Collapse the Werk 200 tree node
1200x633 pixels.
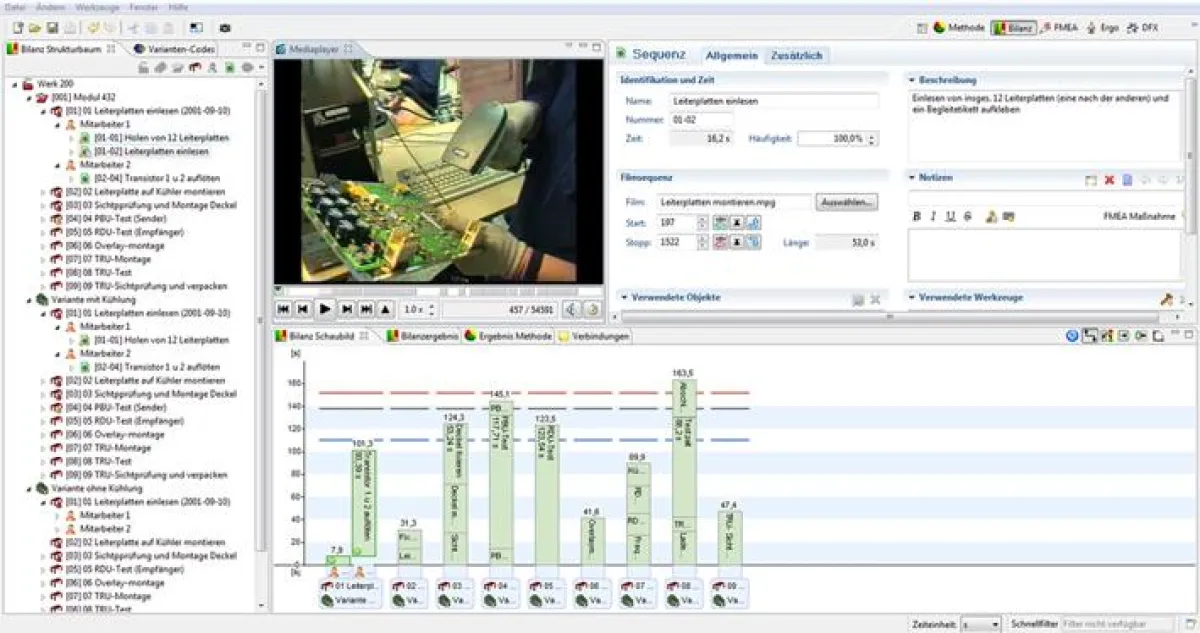click(x=14, y=84)
